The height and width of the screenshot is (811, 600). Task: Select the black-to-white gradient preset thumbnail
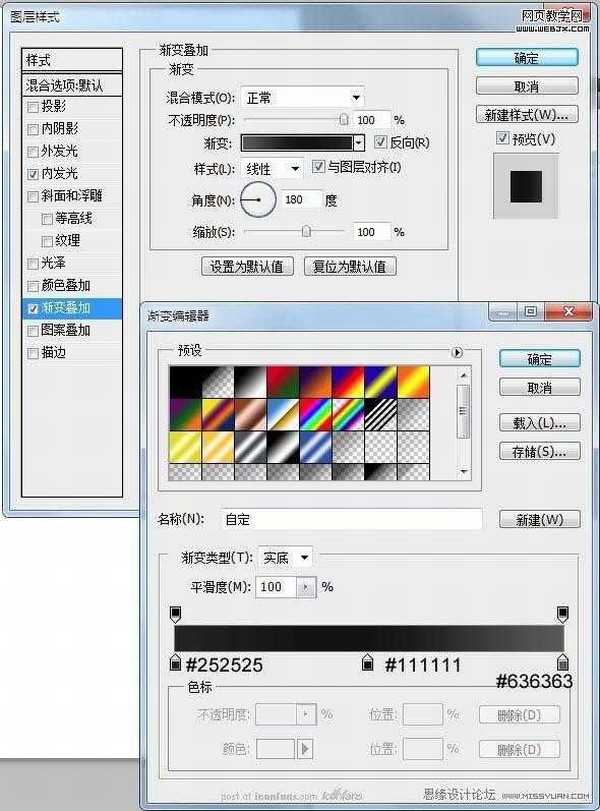[250, 382]
